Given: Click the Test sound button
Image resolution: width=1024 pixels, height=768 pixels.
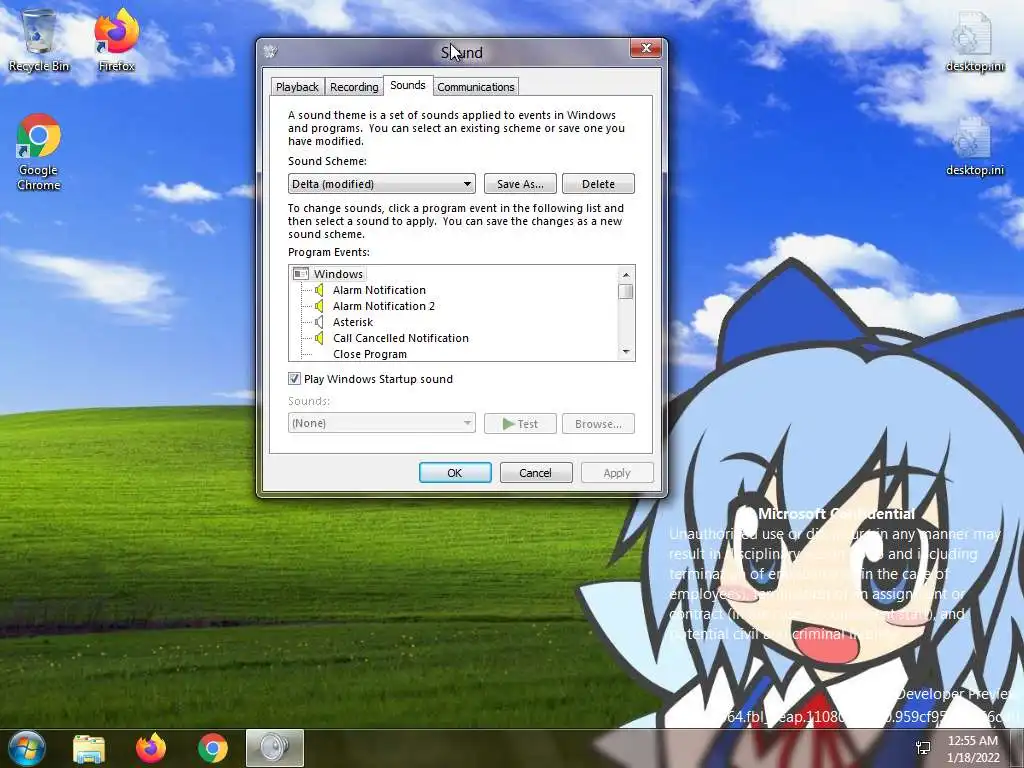Looking at the screenshot, I should pos(520,423).
